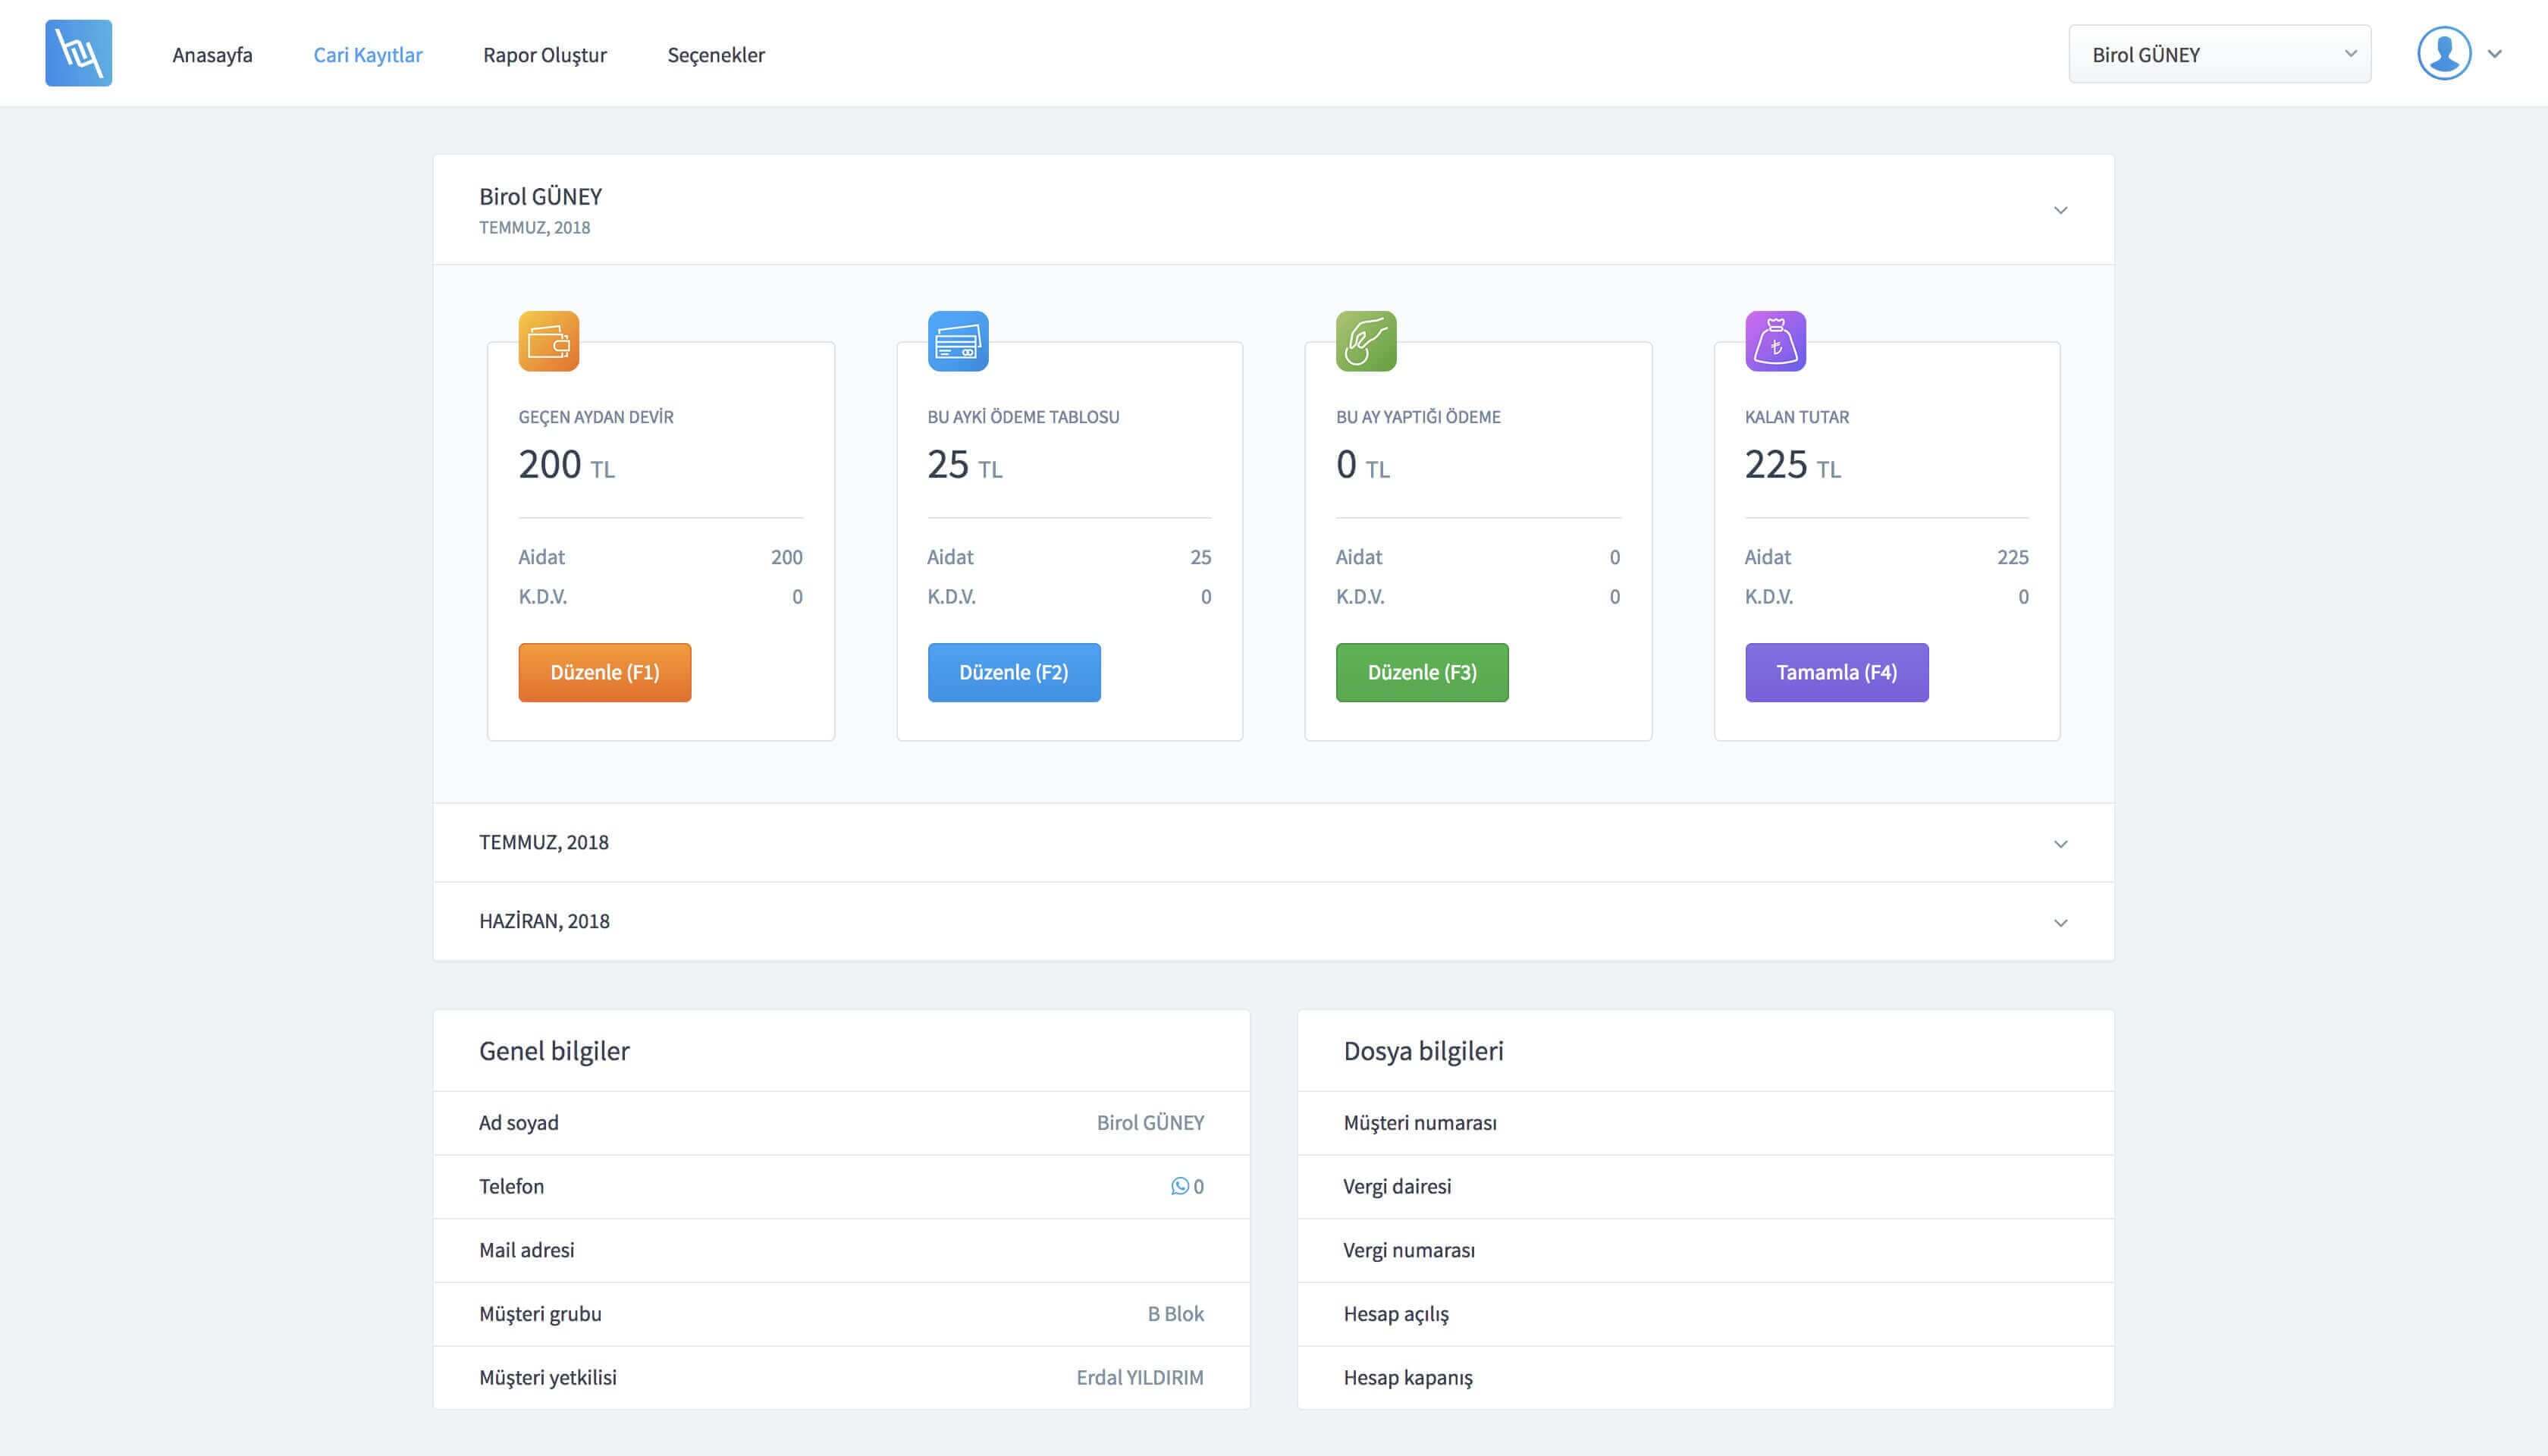Click the blue credit card icon
Viewport: 2548px width, 1456px height.
957,342
